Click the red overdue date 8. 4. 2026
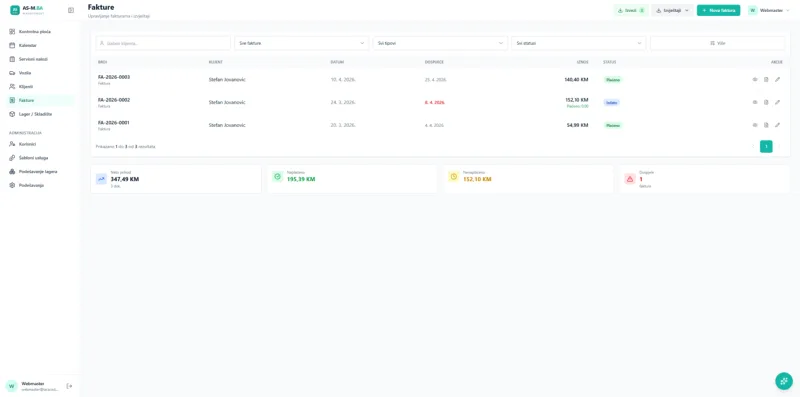The image size is (800, 397). pos(435,103)
